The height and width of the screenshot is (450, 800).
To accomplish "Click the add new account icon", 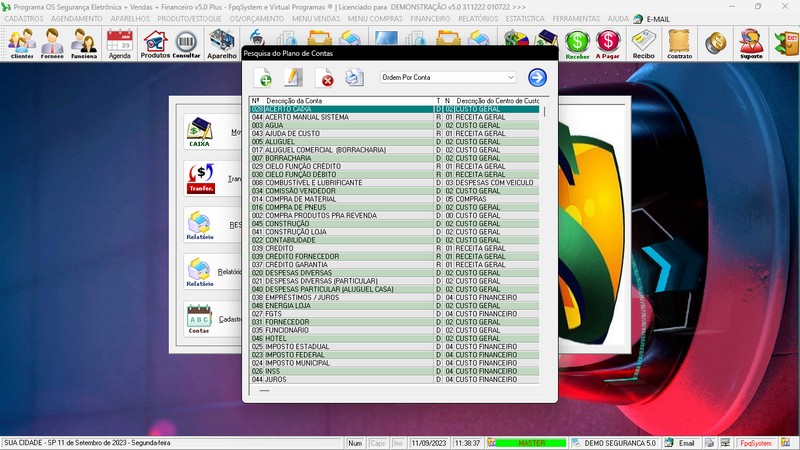I will (264, 78).
